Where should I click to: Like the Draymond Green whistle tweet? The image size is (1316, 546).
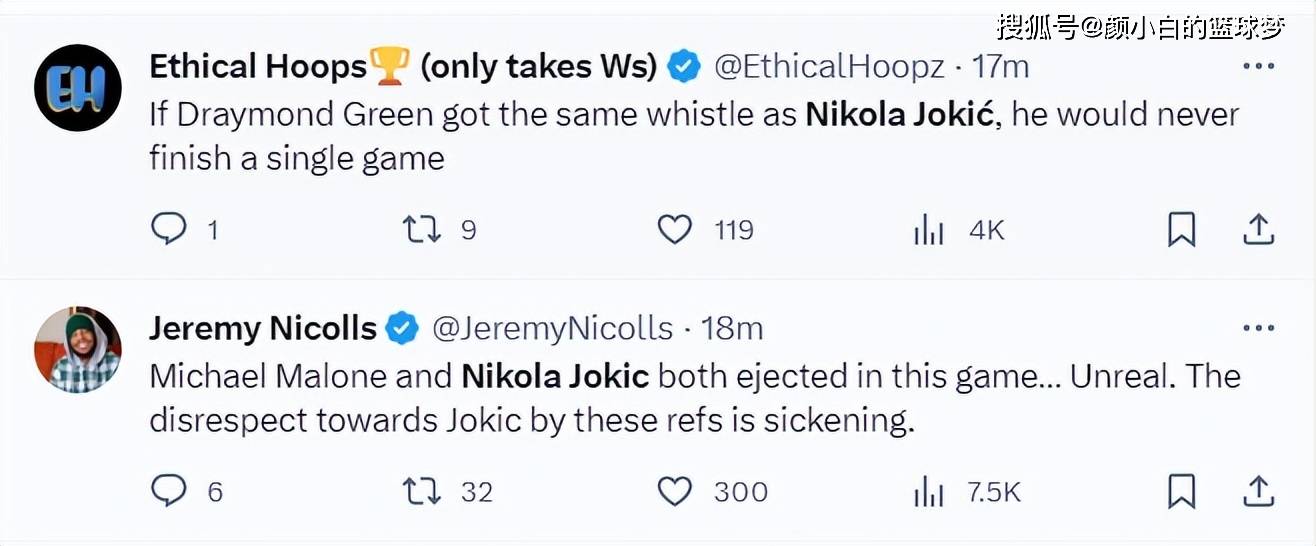pyautogui.click(x=675, y=230)
